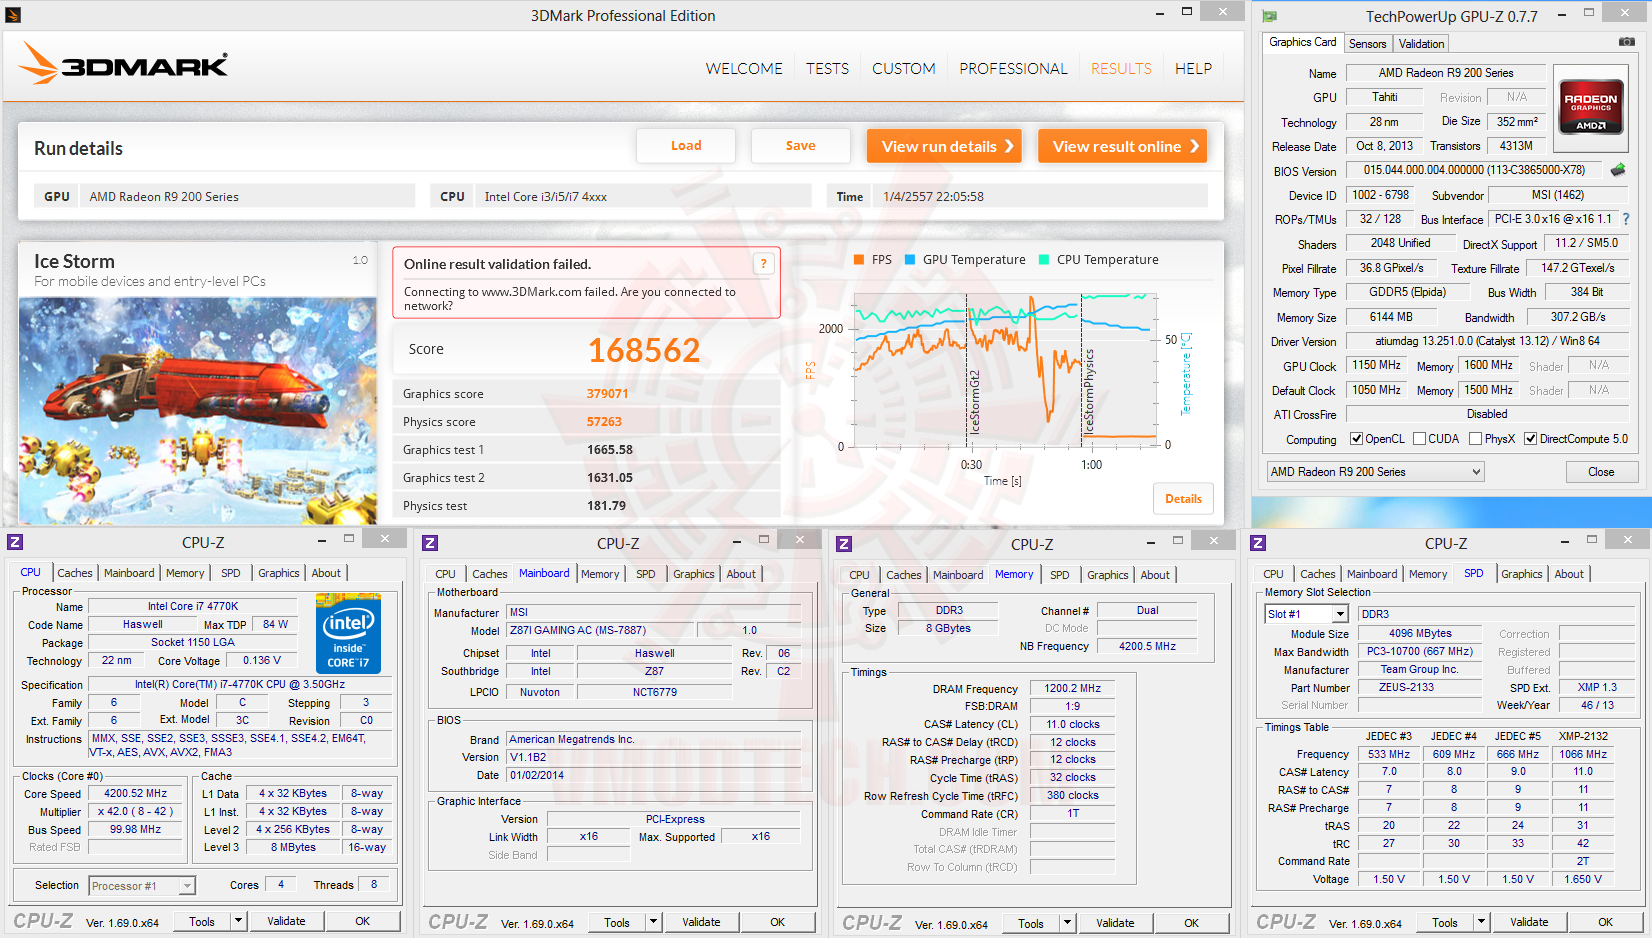This screenshot has width=1652, height=938.
Task: Click the Ice Storm test thumbnail image
Action: (198, 411)
